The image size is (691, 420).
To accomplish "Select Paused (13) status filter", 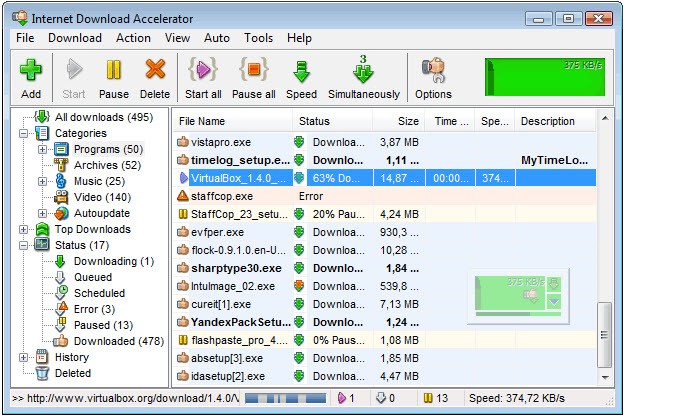I will (103, 325).
